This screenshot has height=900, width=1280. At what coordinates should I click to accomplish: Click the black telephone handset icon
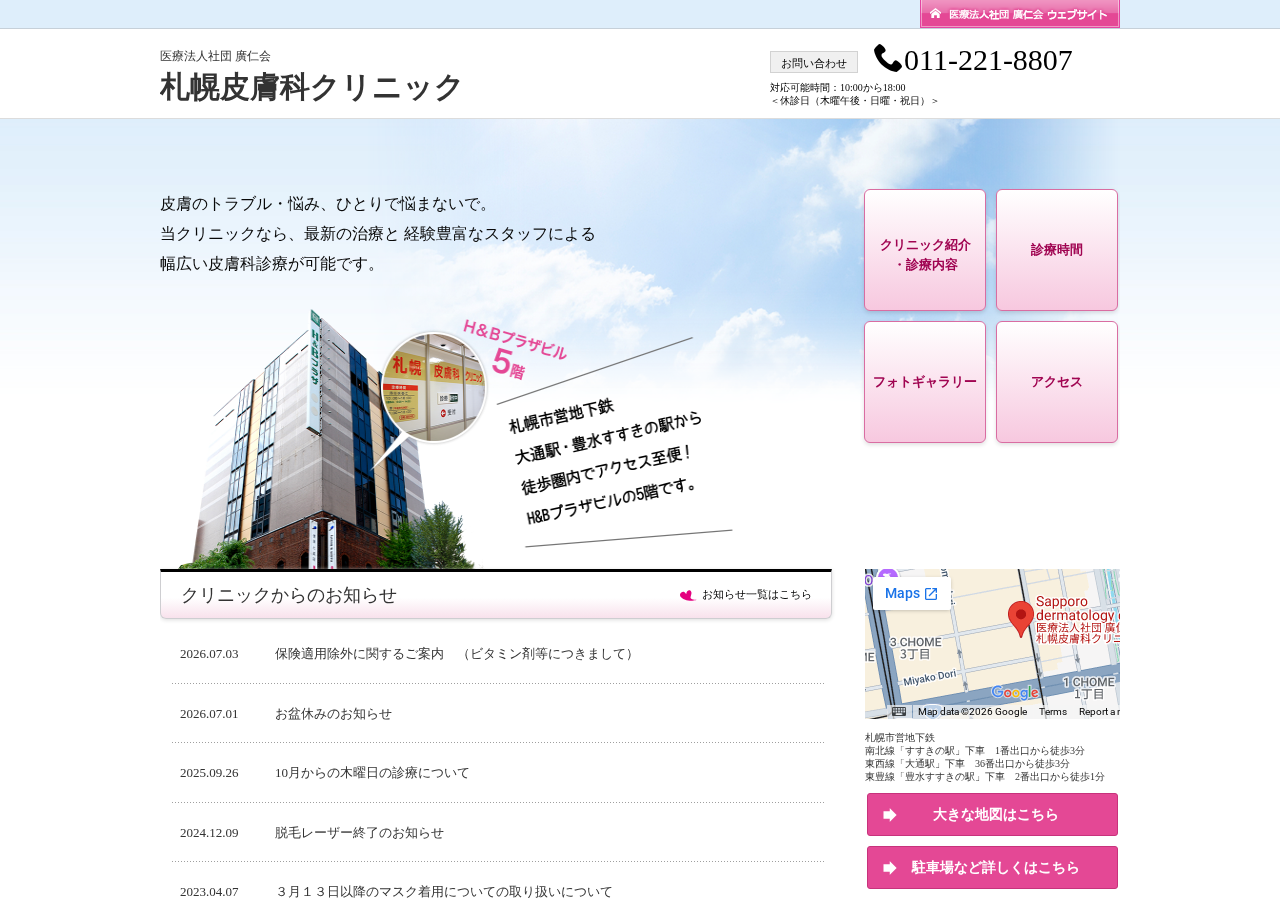coord(888,59)
